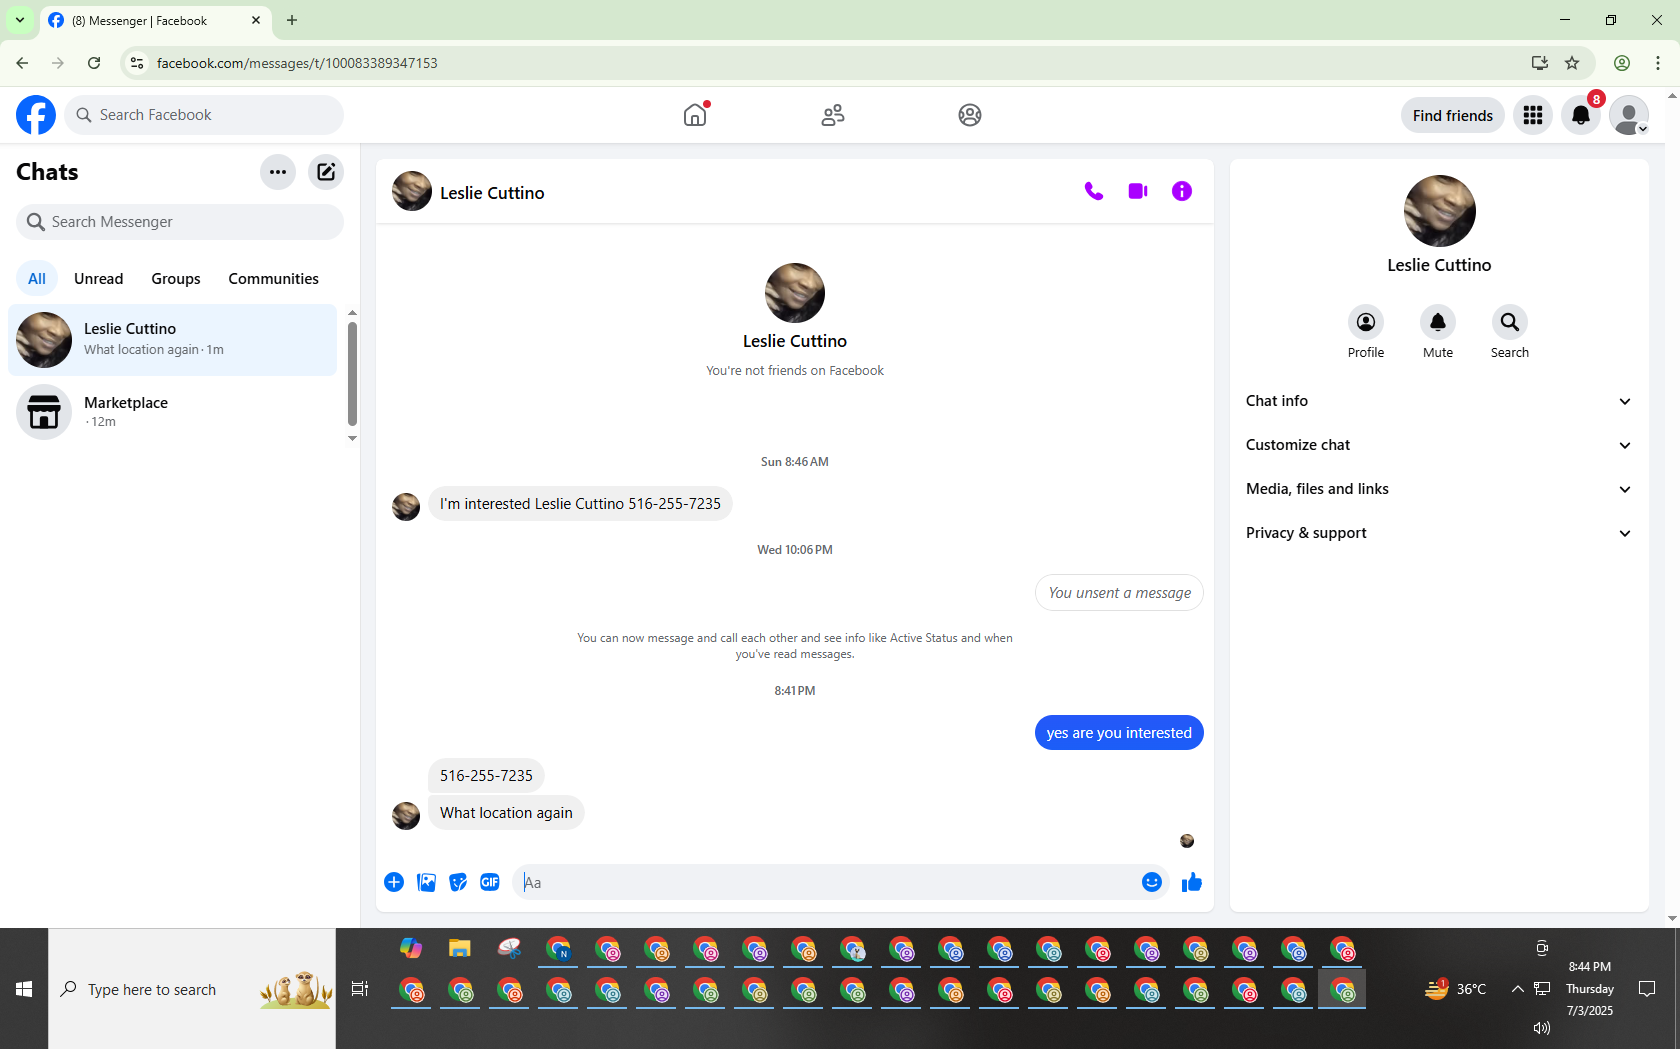
Task: Click the '516-255-7235' message bubble
Action: pos(486,776)
